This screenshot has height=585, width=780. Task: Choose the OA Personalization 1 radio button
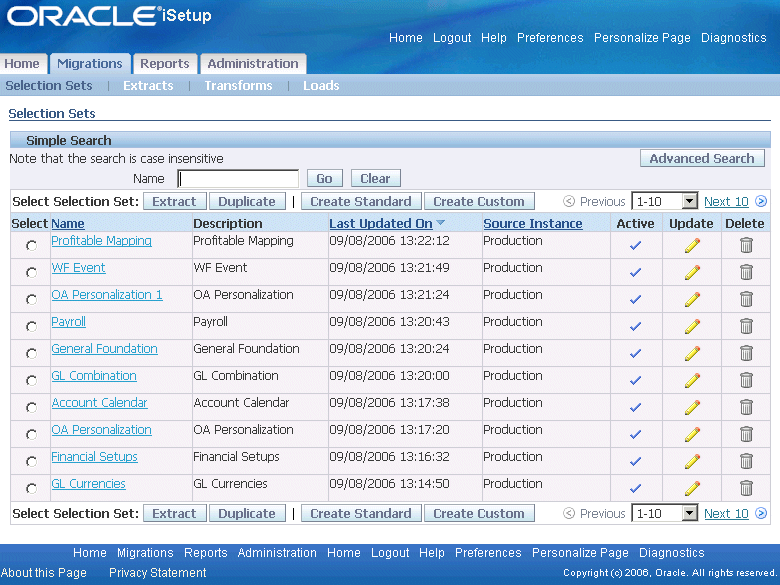pos(31,299)
